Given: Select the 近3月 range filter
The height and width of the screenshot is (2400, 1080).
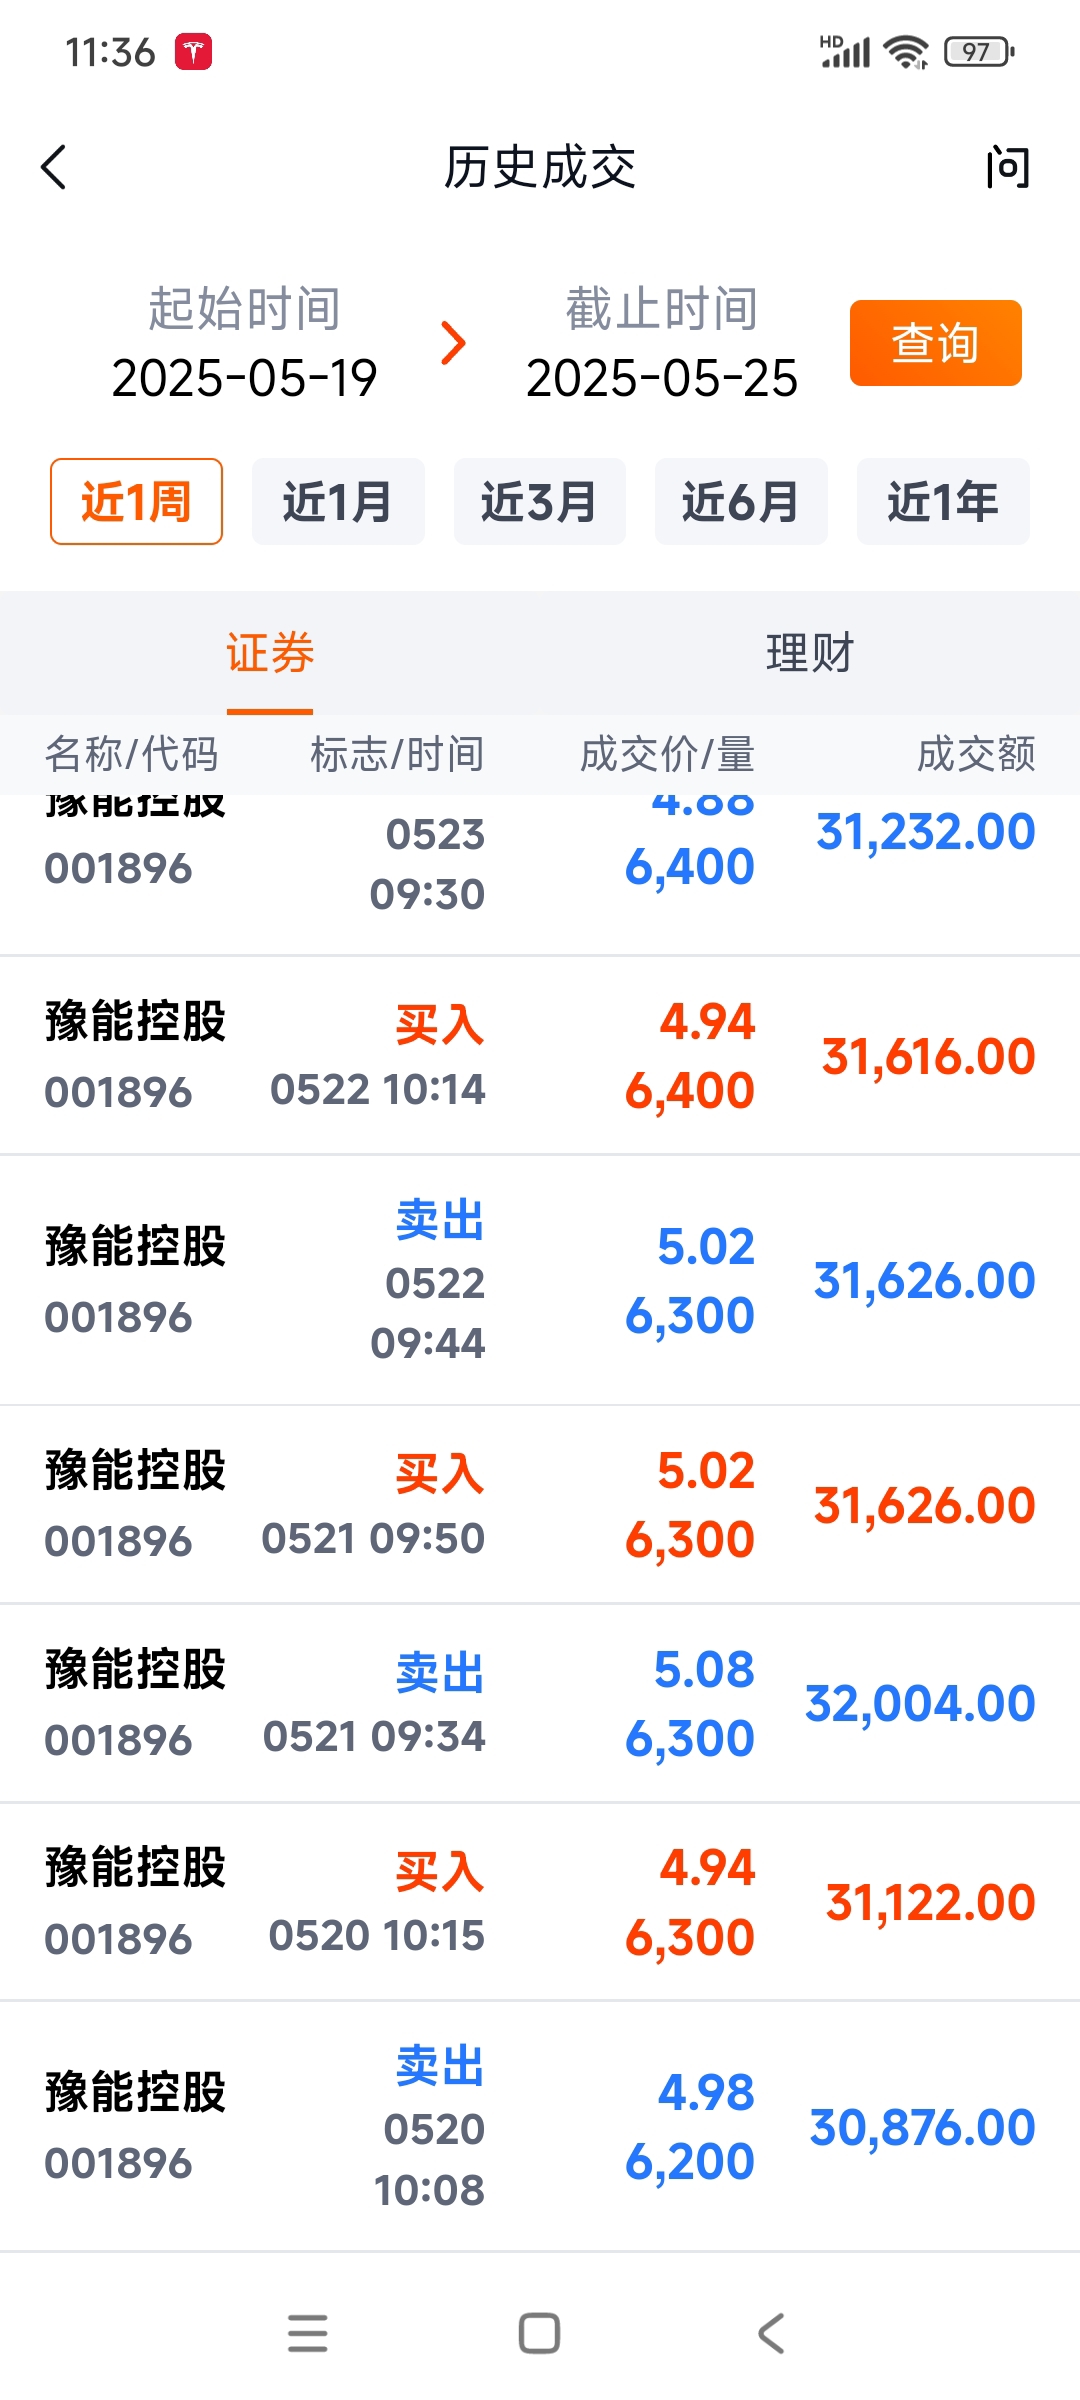Looking at the screenshot, I should 540,501.
